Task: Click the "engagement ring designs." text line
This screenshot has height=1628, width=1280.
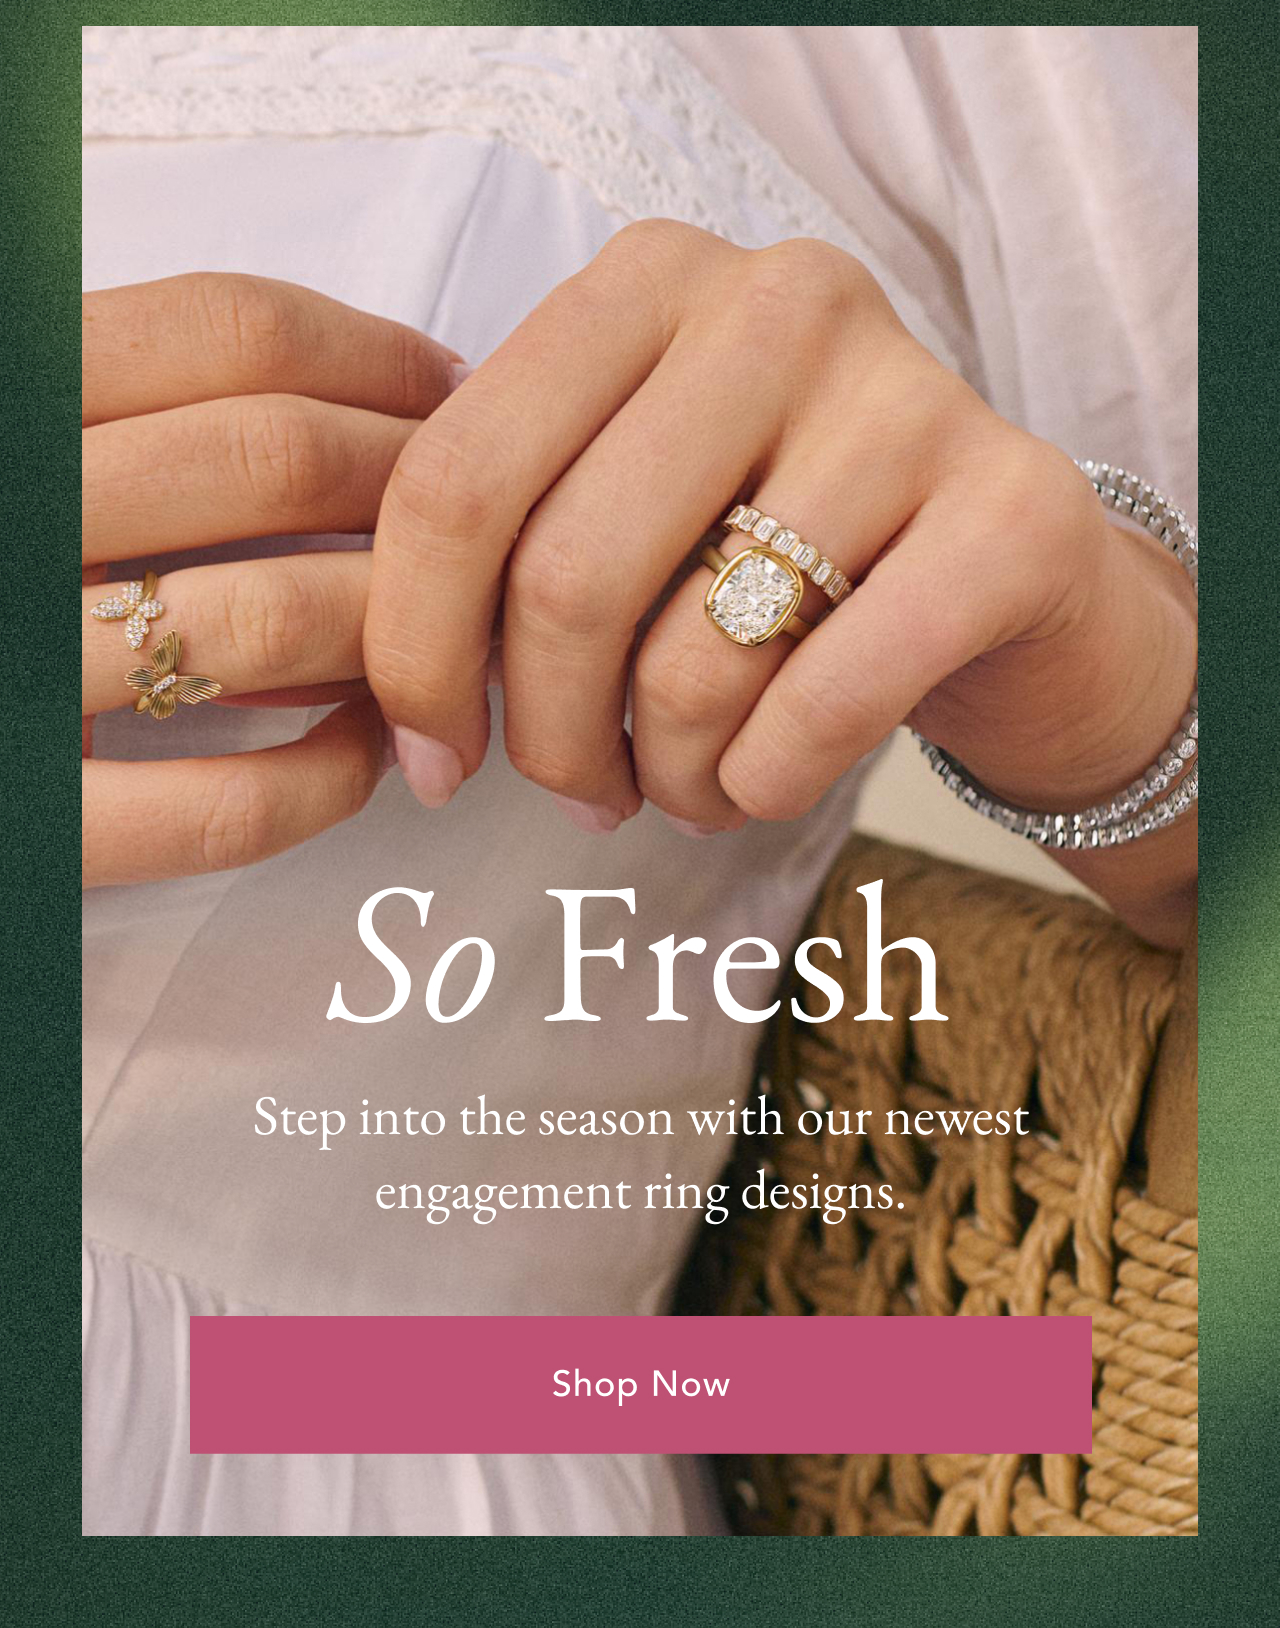Action: point(640,1192)
